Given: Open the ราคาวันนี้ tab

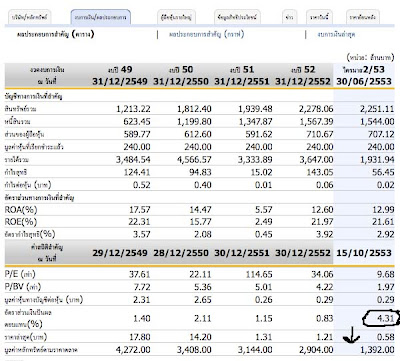Looking at the screenshot, I should pyautogui.click(x=319, y=17).
